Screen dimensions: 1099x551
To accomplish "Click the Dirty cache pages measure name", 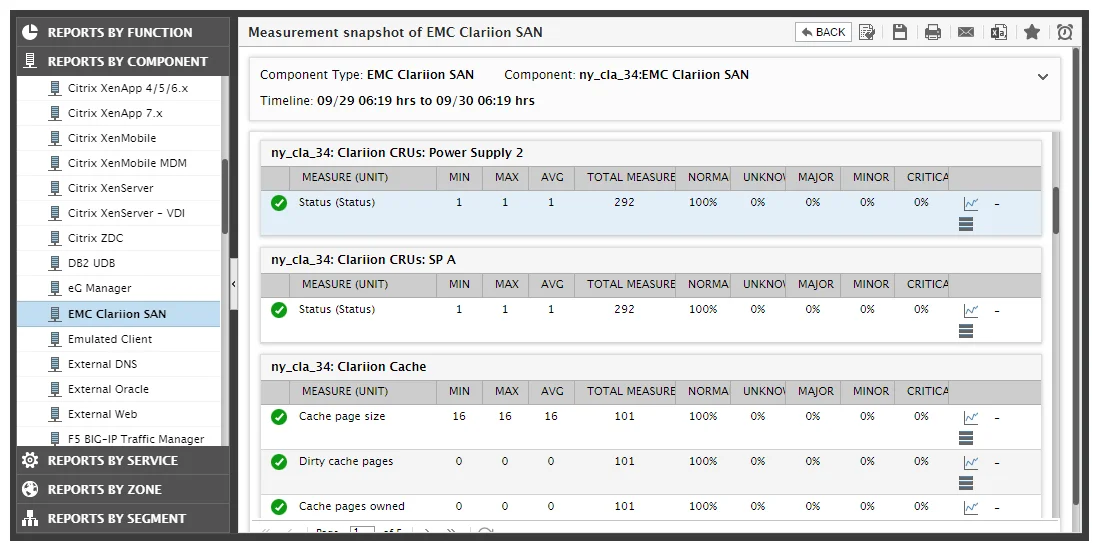I will [346, 461].
